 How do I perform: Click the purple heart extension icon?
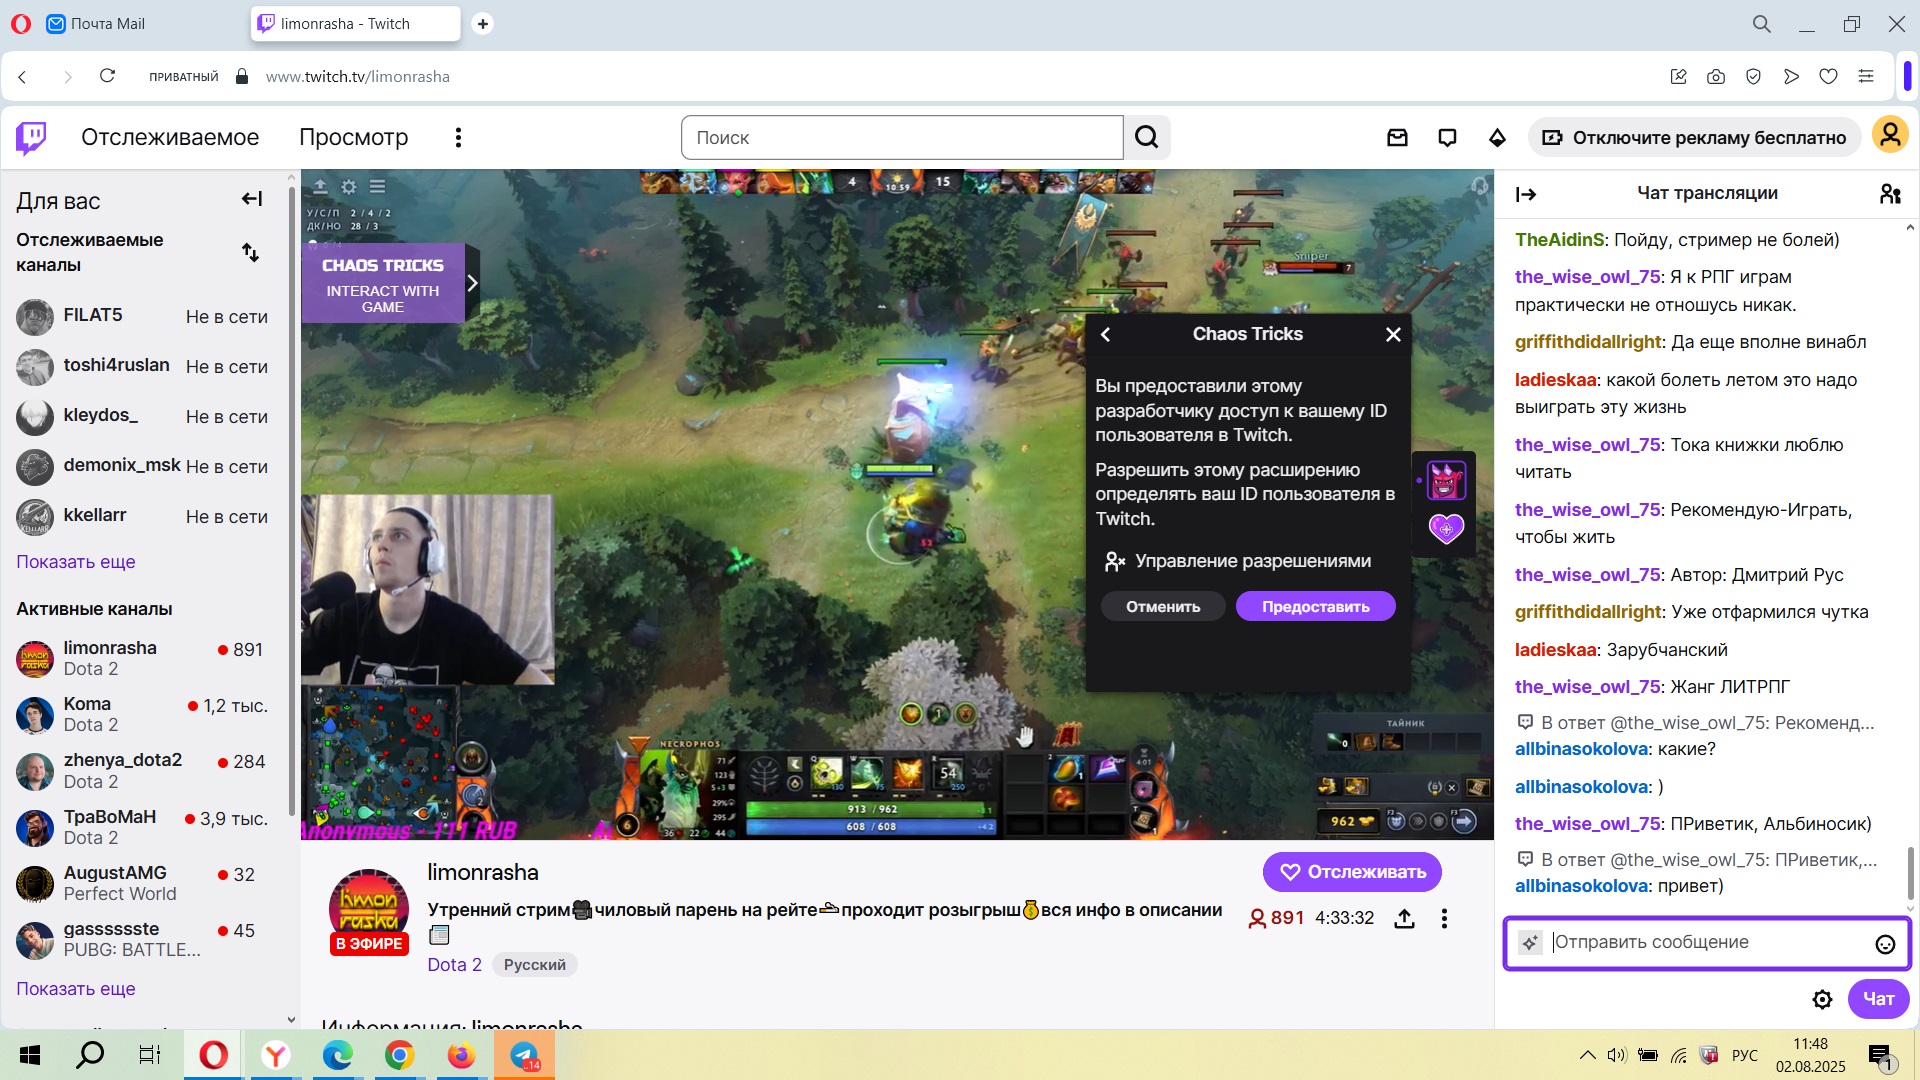click(1446, 528)
